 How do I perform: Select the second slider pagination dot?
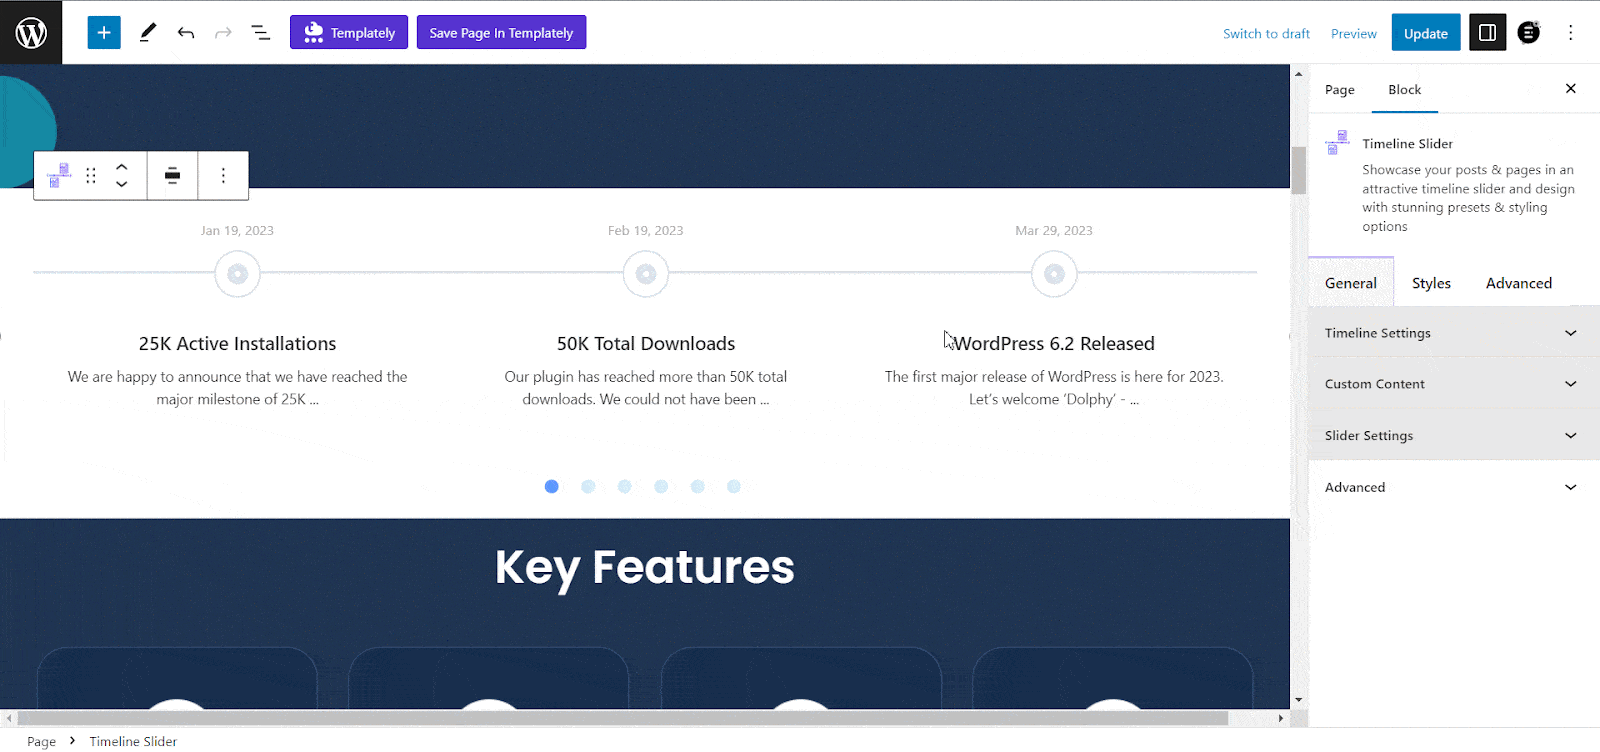click(588, 486)
